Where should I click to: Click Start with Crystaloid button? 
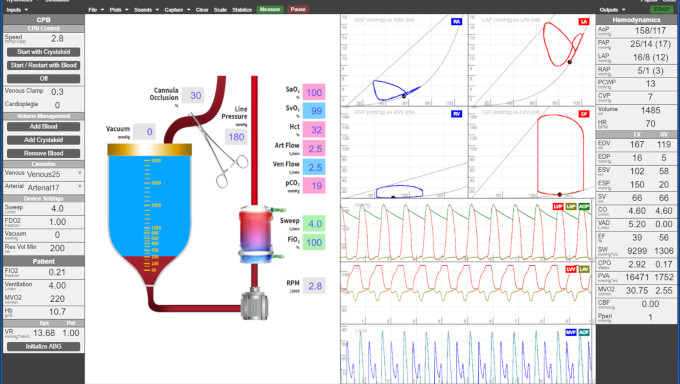[x=43, y=52]
